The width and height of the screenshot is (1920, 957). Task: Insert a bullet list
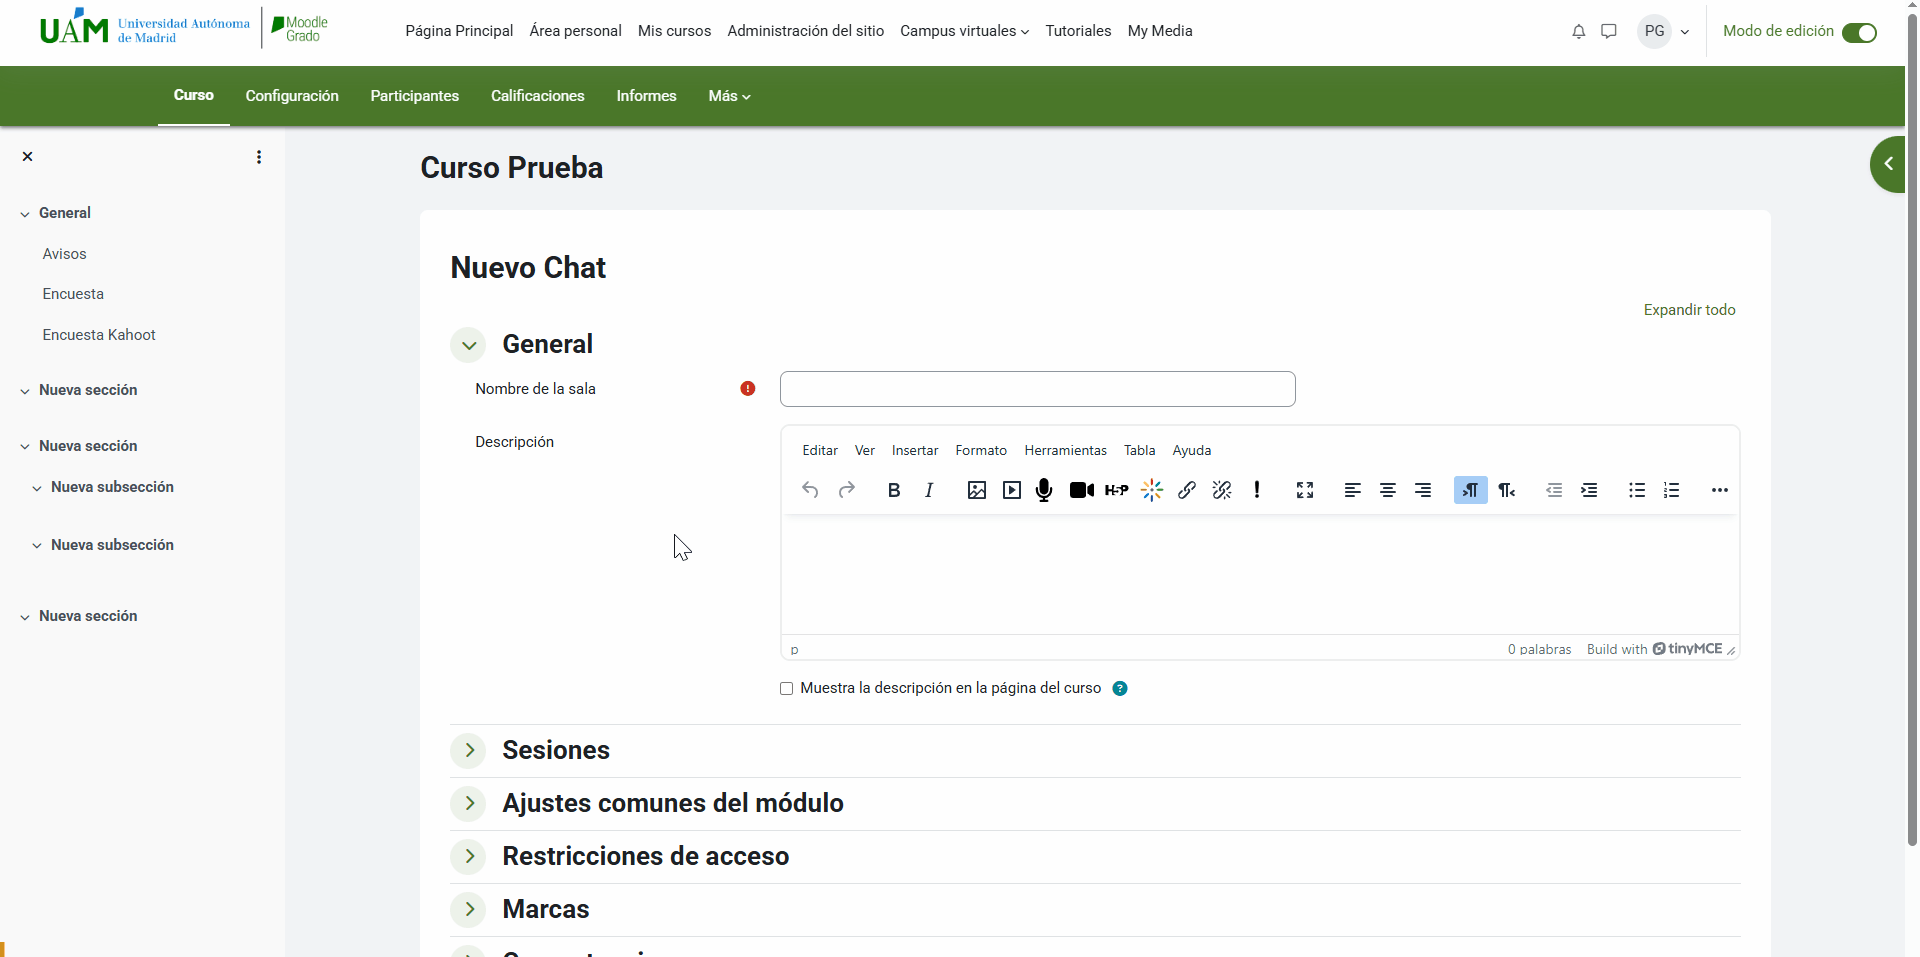(x=1637, y=490)
